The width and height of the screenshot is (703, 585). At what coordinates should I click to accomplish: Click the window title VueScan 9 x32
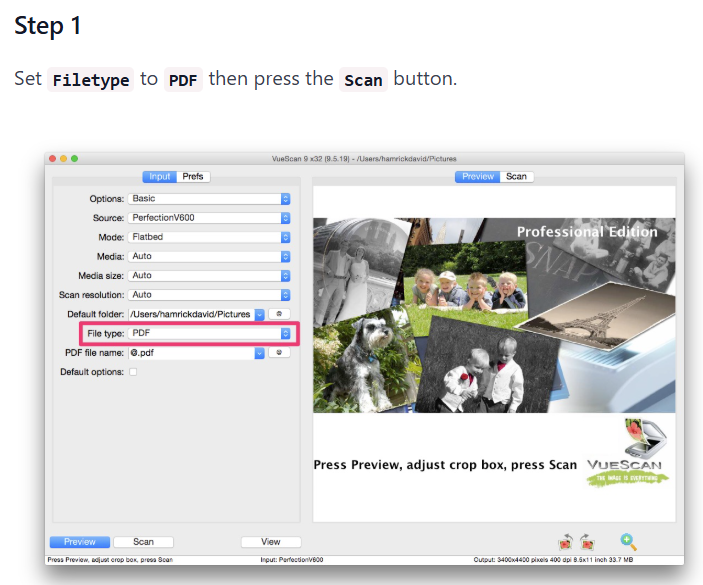click(364, 159)
